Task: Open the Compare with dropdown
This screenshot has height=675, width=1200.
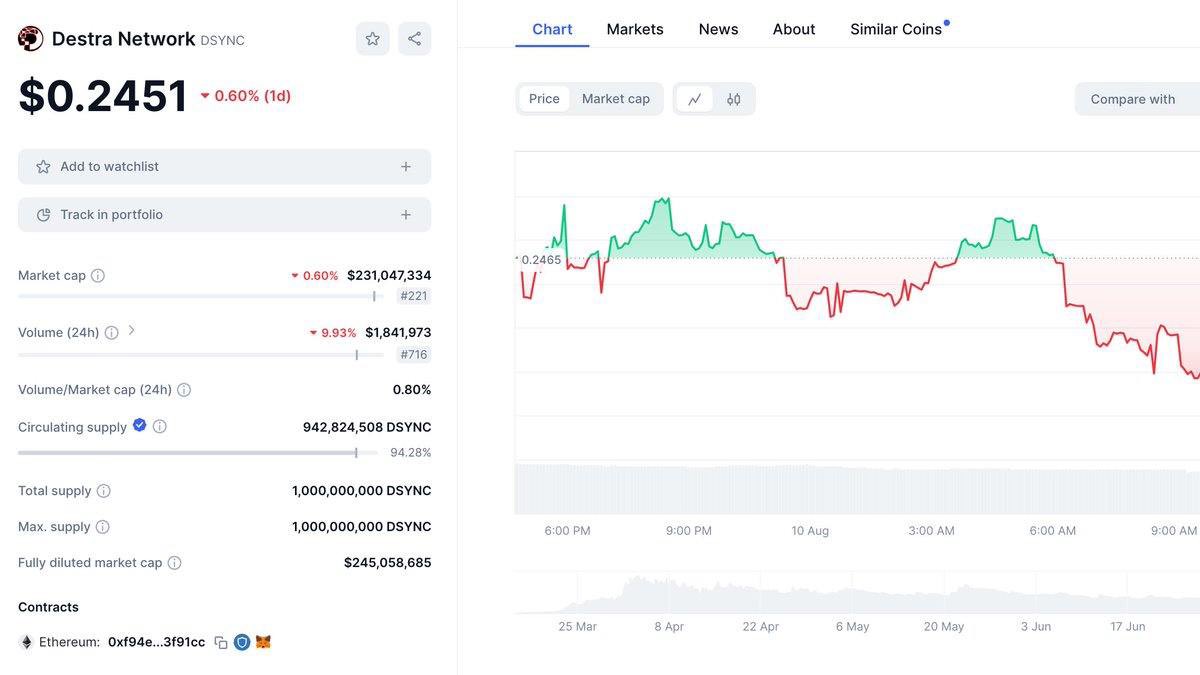Action: 1137,99
